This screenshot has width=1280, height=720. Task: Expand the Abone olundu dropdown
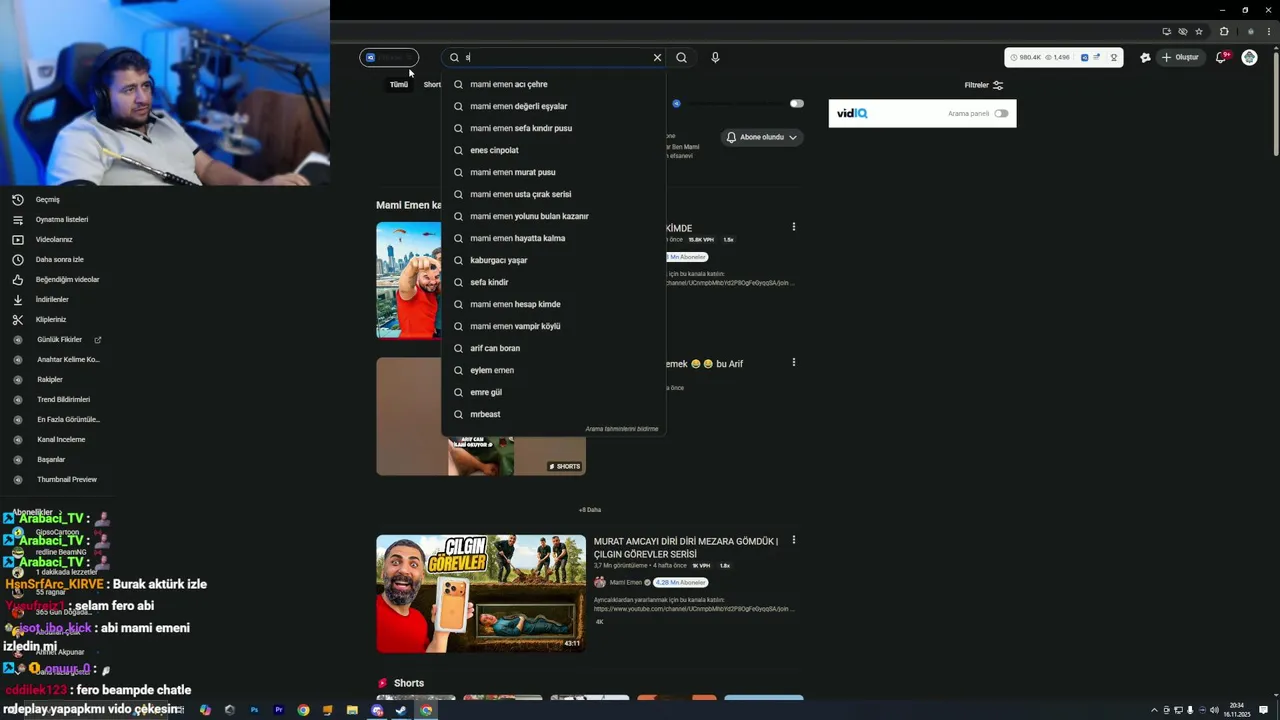762,137
